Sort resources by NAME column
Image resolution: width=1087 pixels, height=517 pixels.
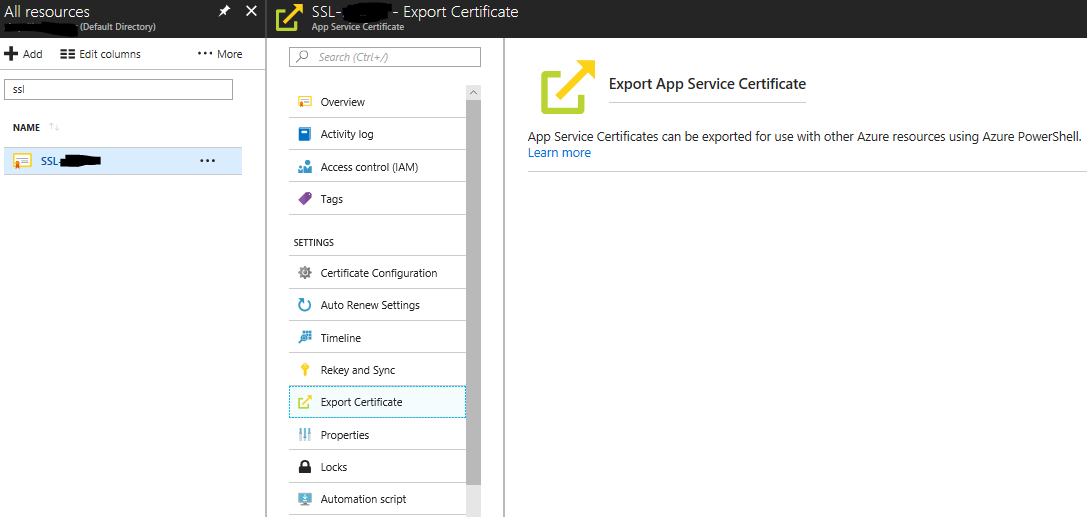26,127
